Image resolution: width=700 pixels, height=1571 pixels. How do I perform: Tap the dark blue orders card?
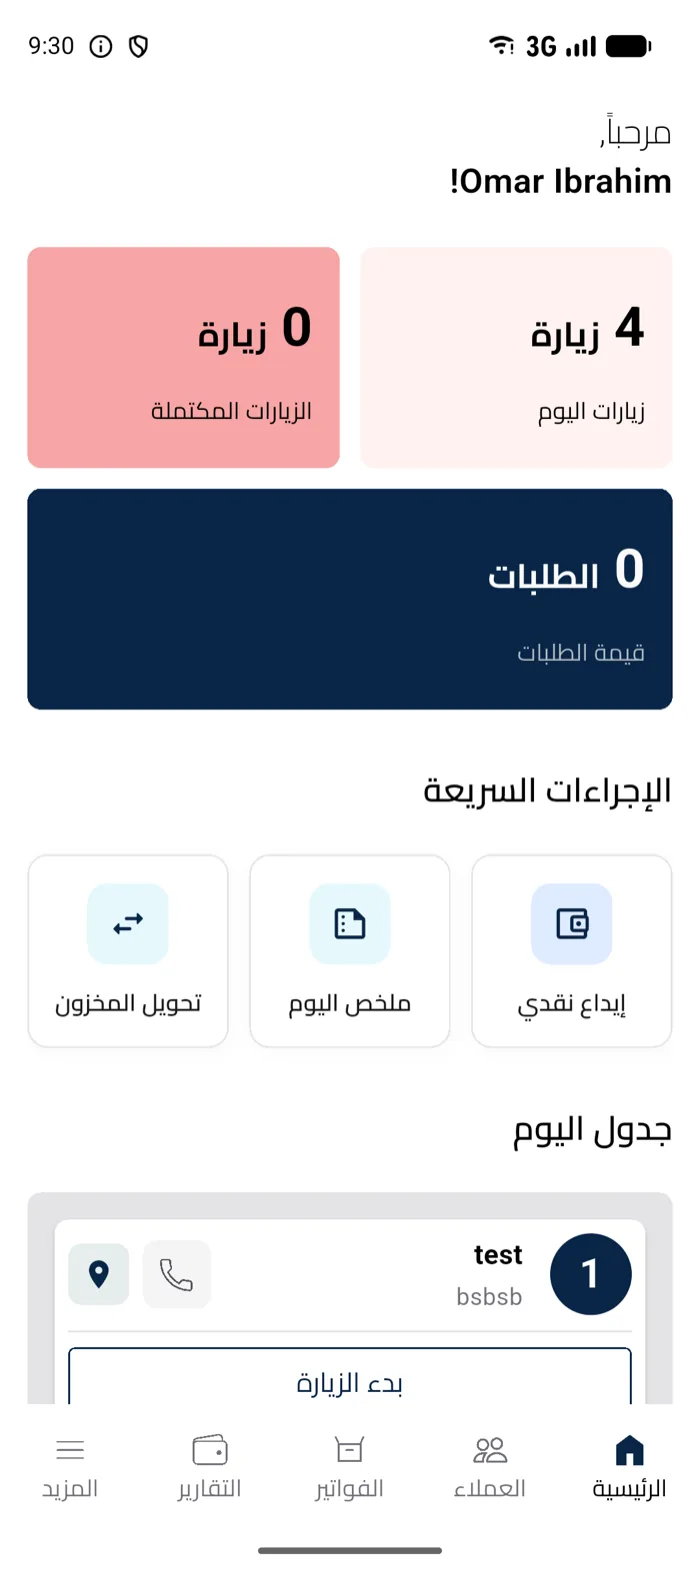point(350,599)
